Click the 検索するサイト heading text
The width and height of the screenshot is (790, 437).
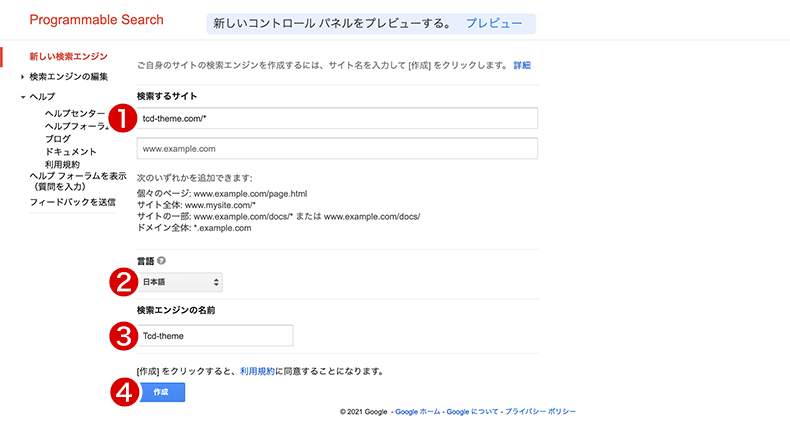coord(167,96)
